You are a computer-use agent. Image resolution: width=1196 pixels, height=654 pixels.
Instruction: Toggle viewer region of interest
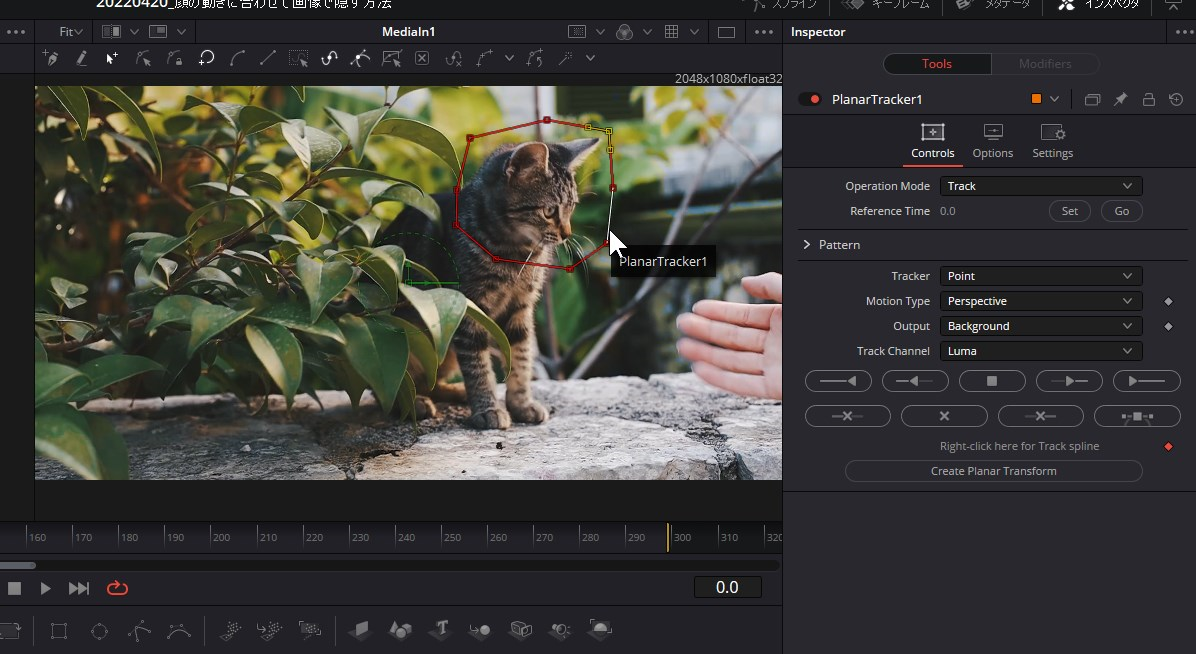coord(577,31)
